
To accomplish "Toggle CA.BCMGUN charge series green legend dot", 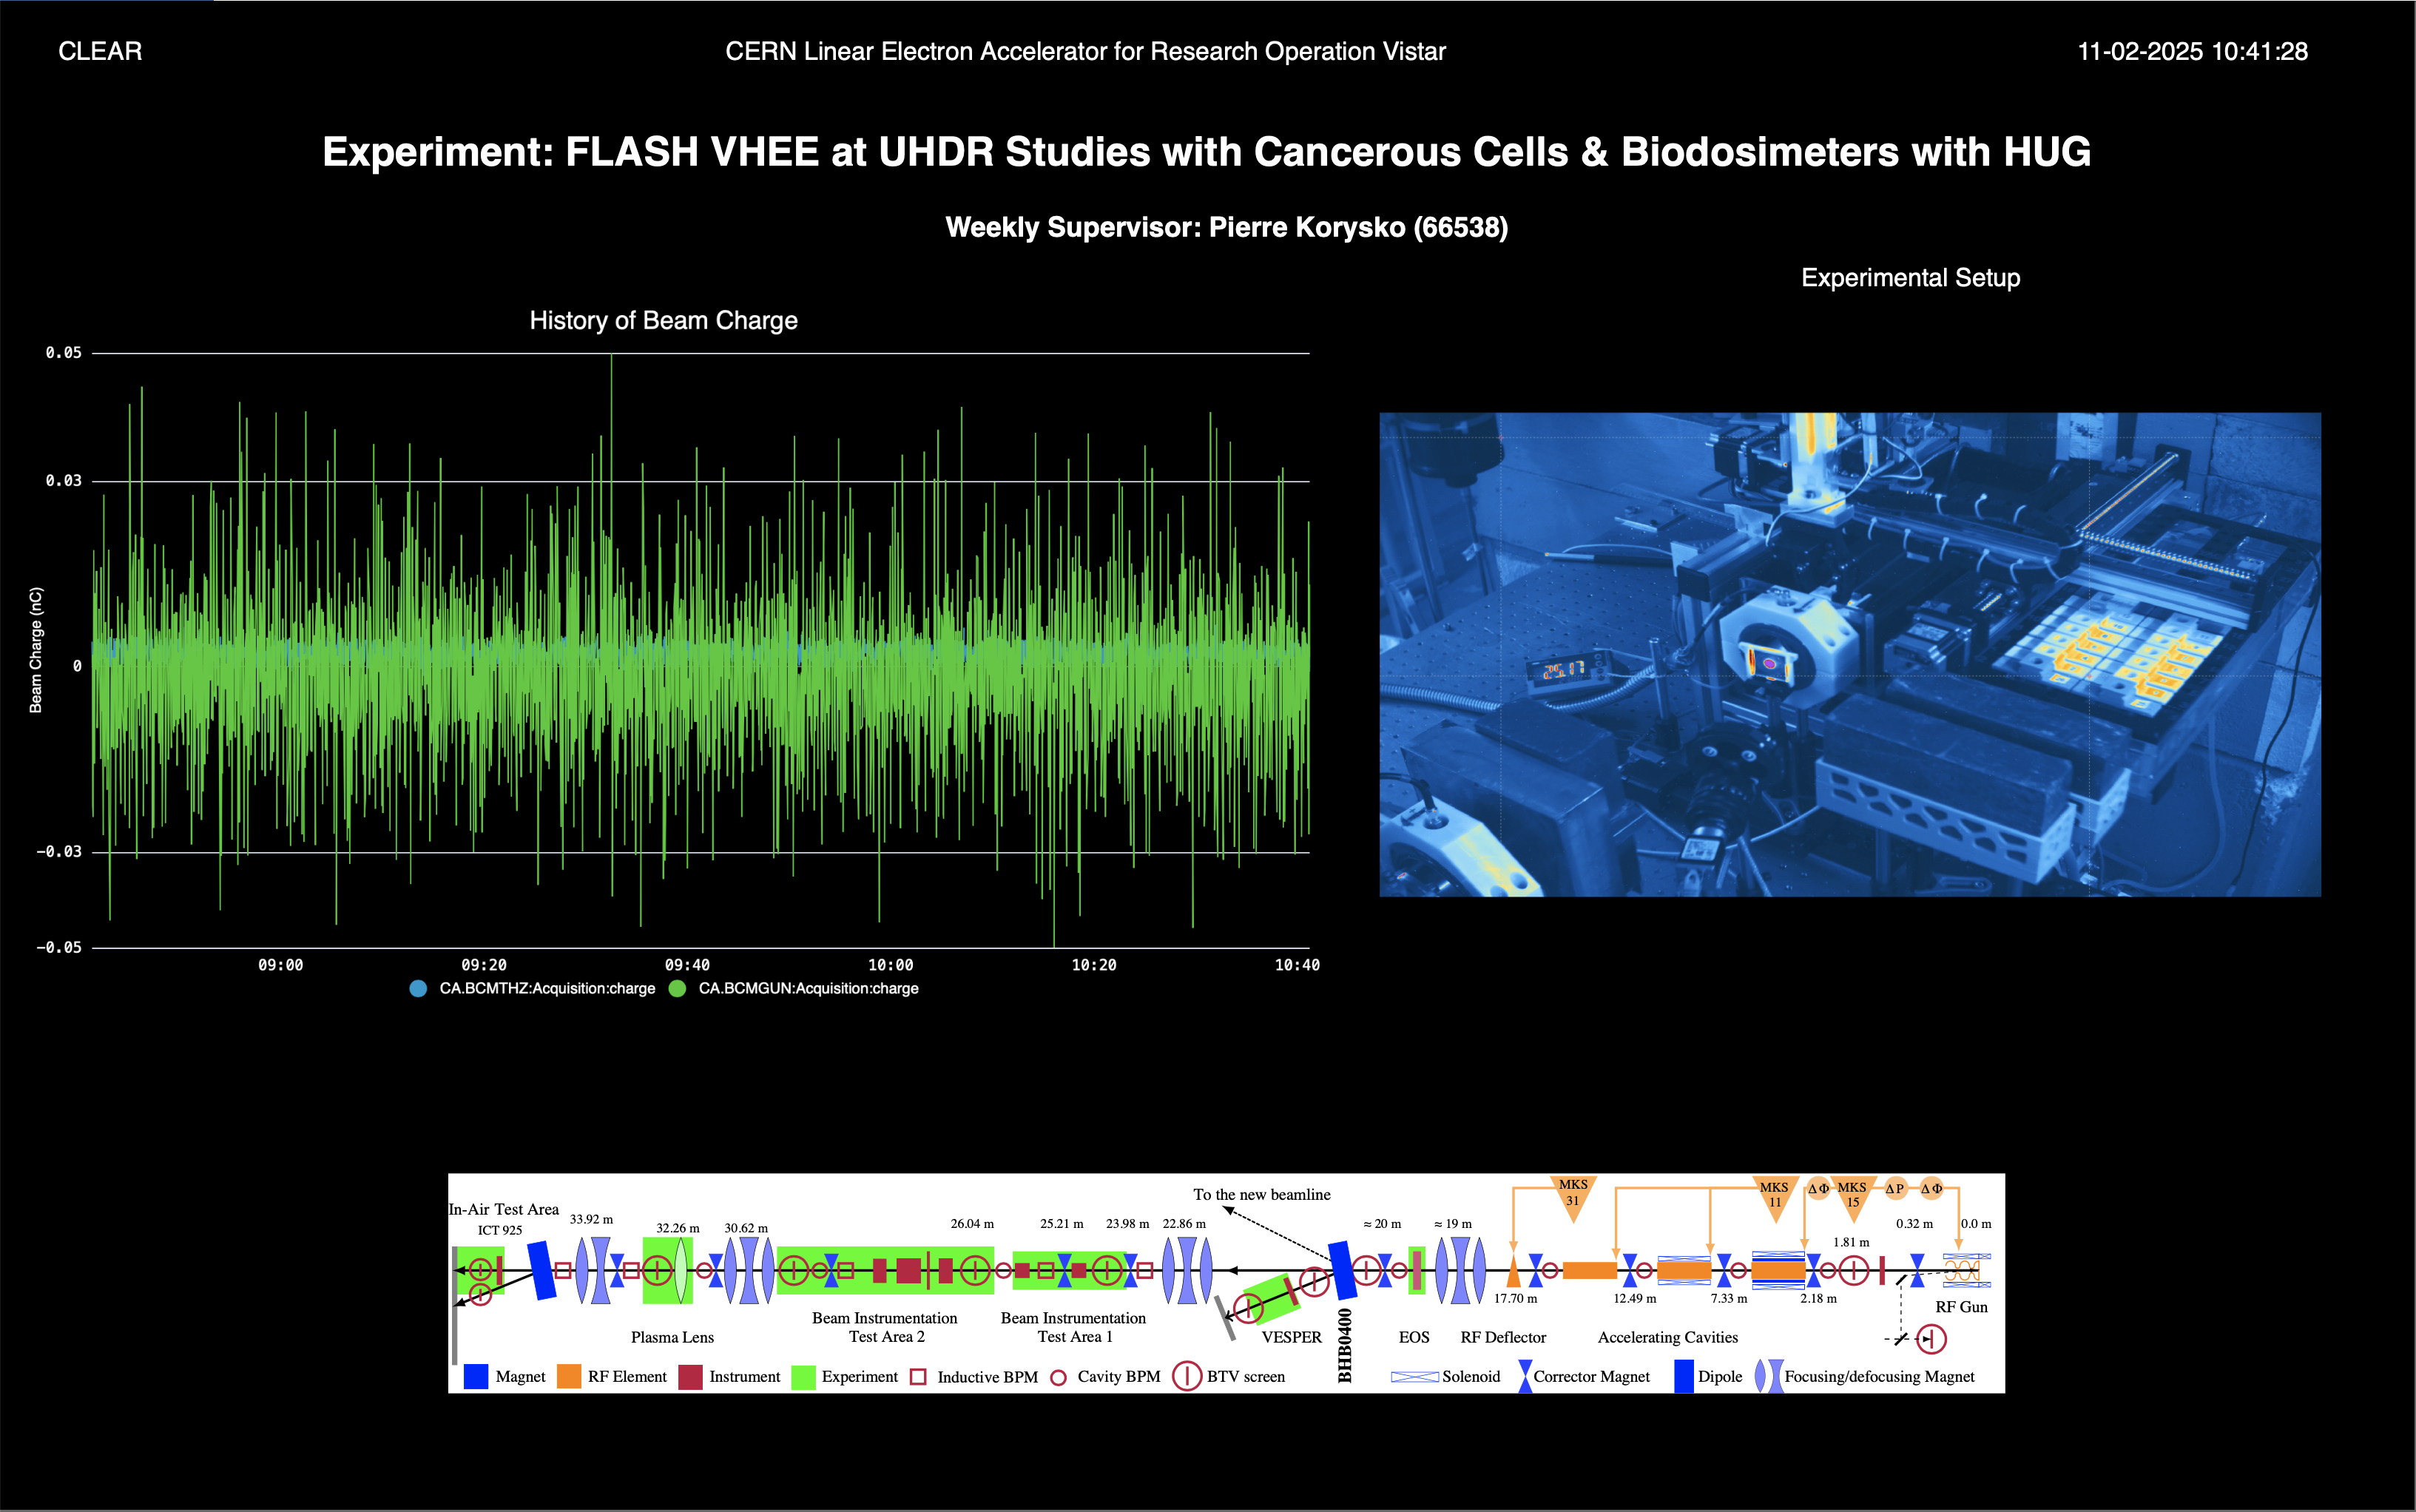I will 677,989.
